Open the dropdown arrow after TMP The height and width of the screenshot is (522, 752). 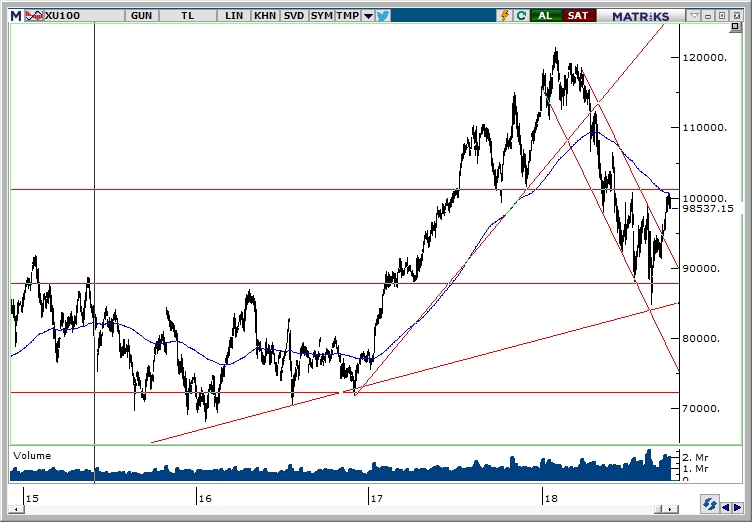tap(368, 16)
